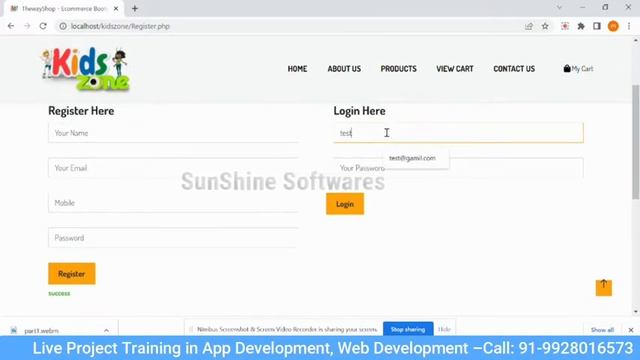The height and width of the screenshot is (360, 640).
Task: Open a new browser tab
Action: point(135,8)
